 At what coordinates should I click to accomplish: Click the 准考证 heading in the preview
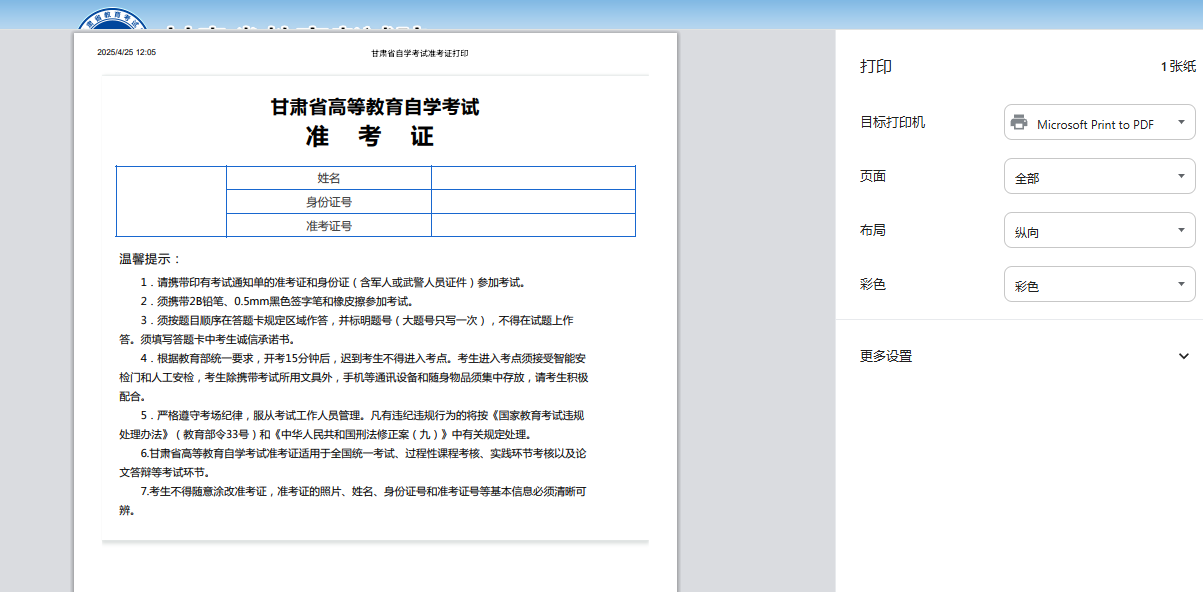pyautogui.click(x=370, y=137)
